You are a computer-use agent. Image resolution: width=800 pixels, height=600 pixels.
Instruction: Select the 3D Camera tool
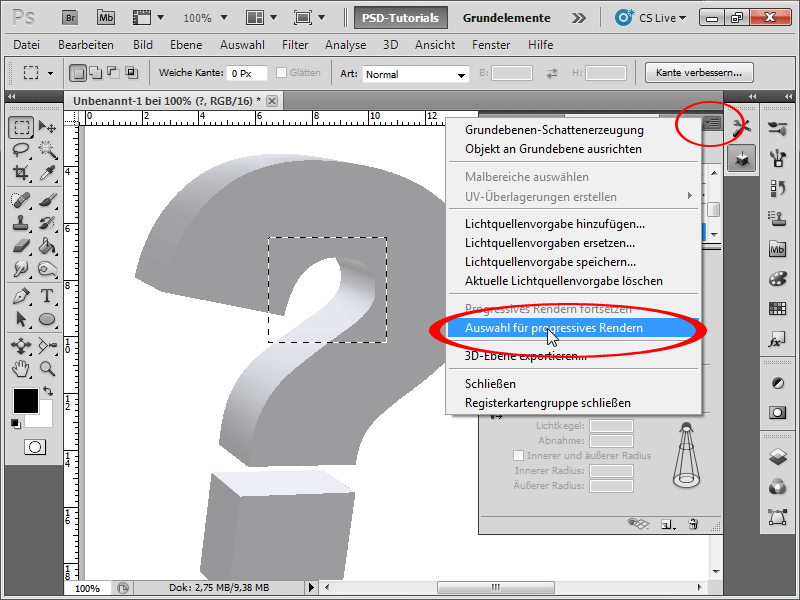47,346
